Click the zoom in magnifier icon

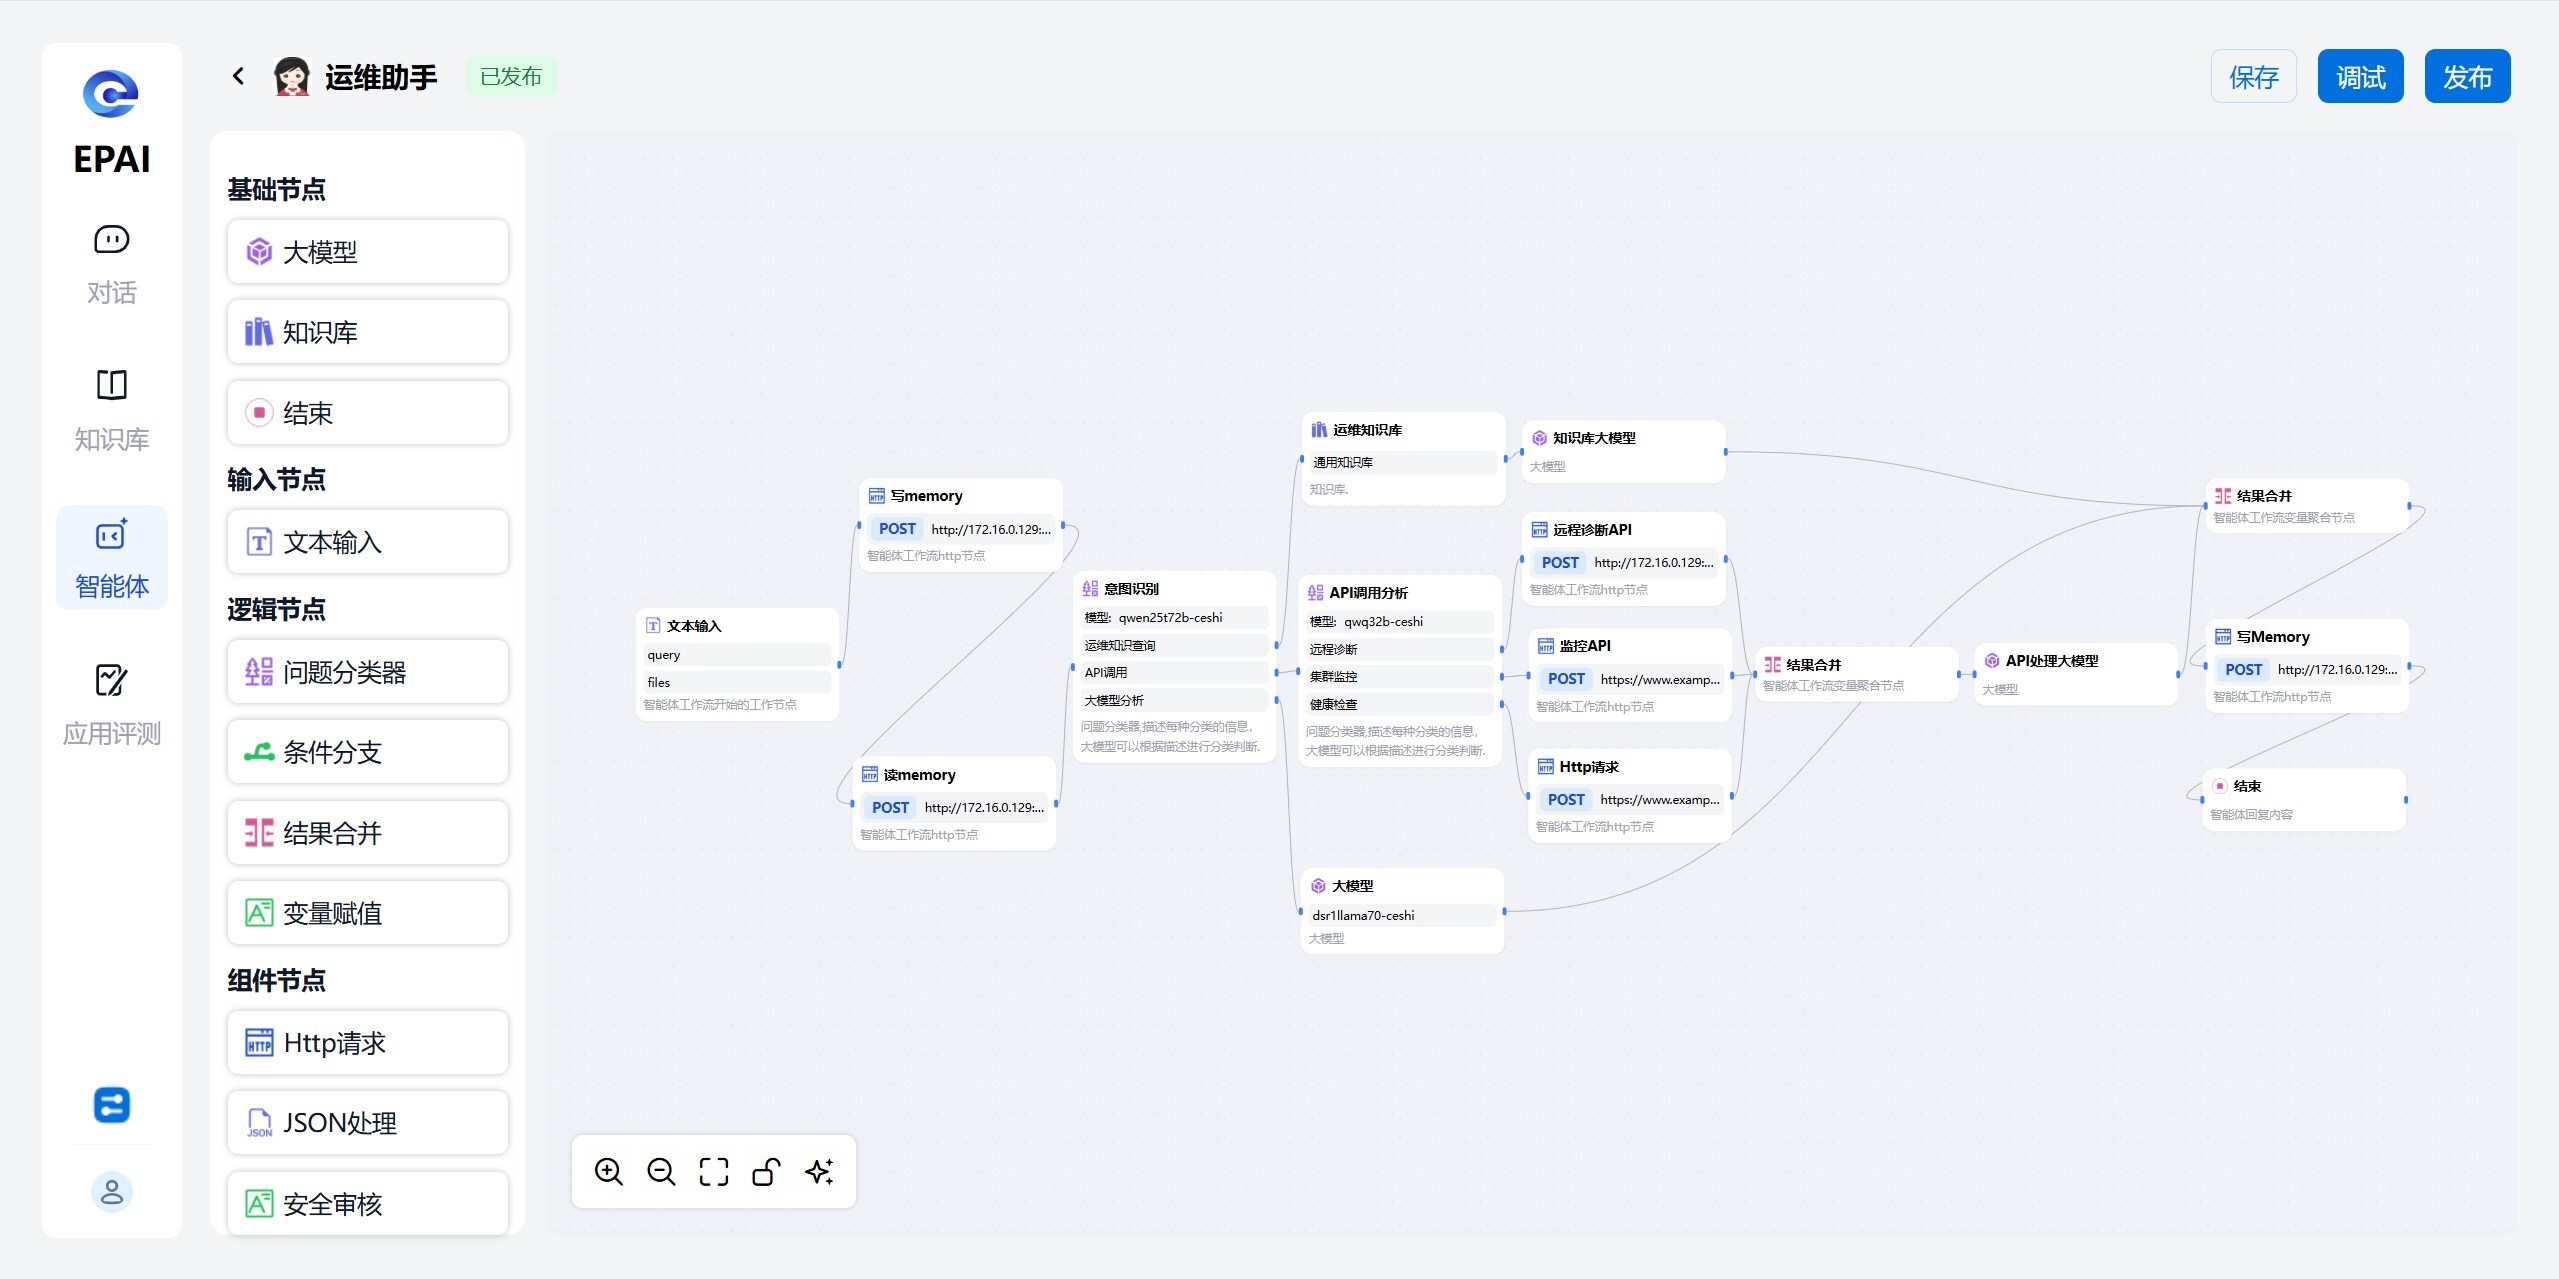608,1171
